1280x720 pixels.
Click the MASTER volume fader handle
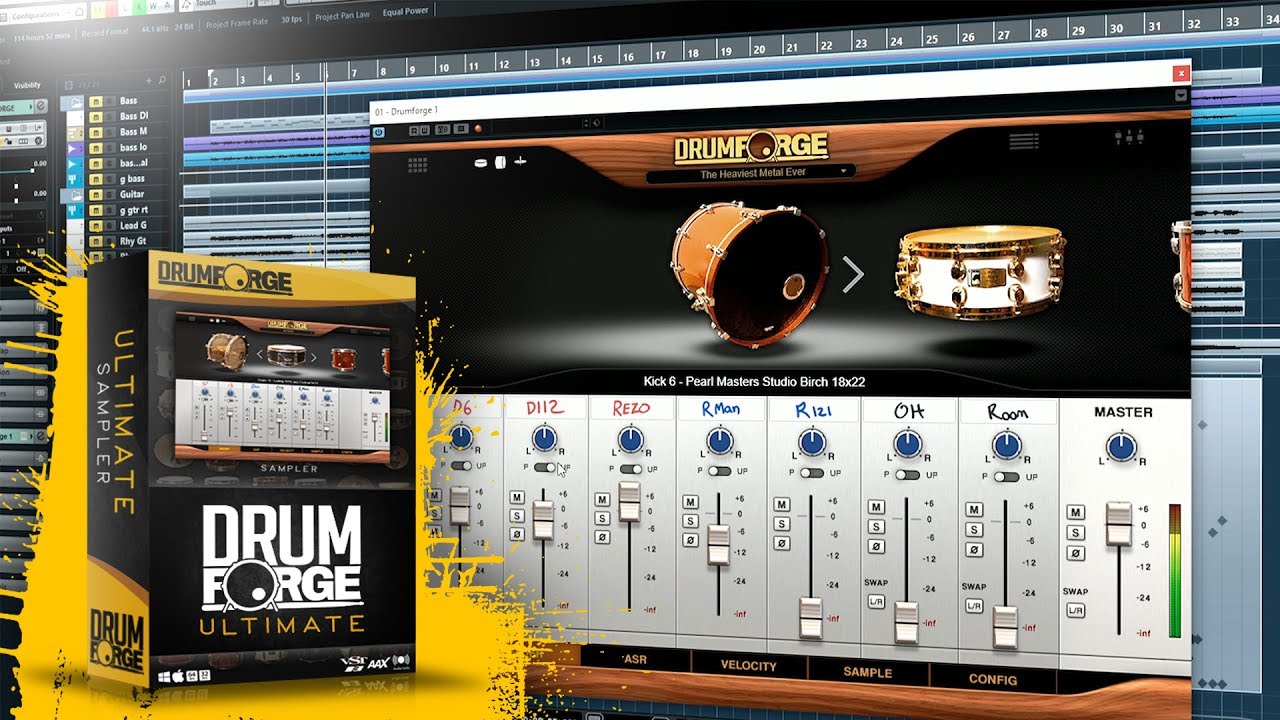point(1119,524)
